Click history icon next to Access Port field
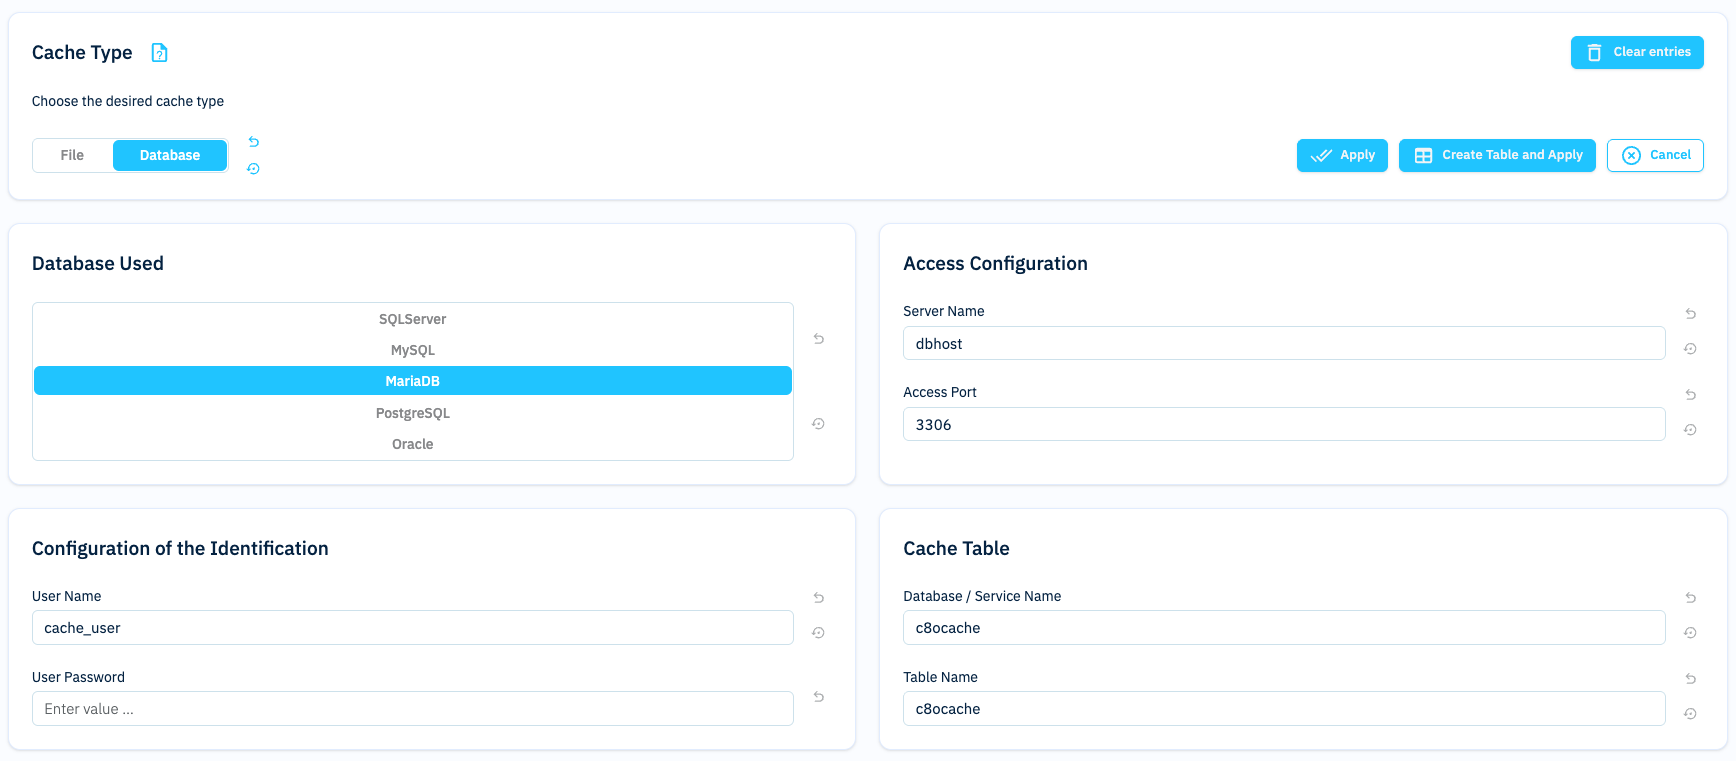1736x761 pixels. (x=1690, y=430)
